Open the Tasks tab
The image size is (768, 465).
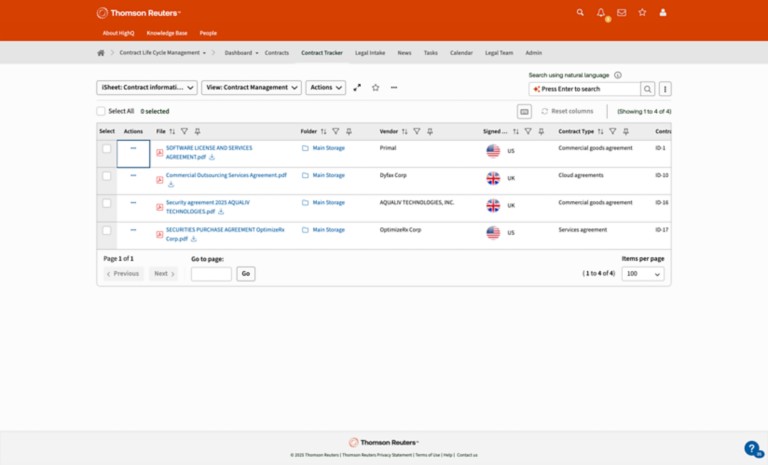pos(431,53)
